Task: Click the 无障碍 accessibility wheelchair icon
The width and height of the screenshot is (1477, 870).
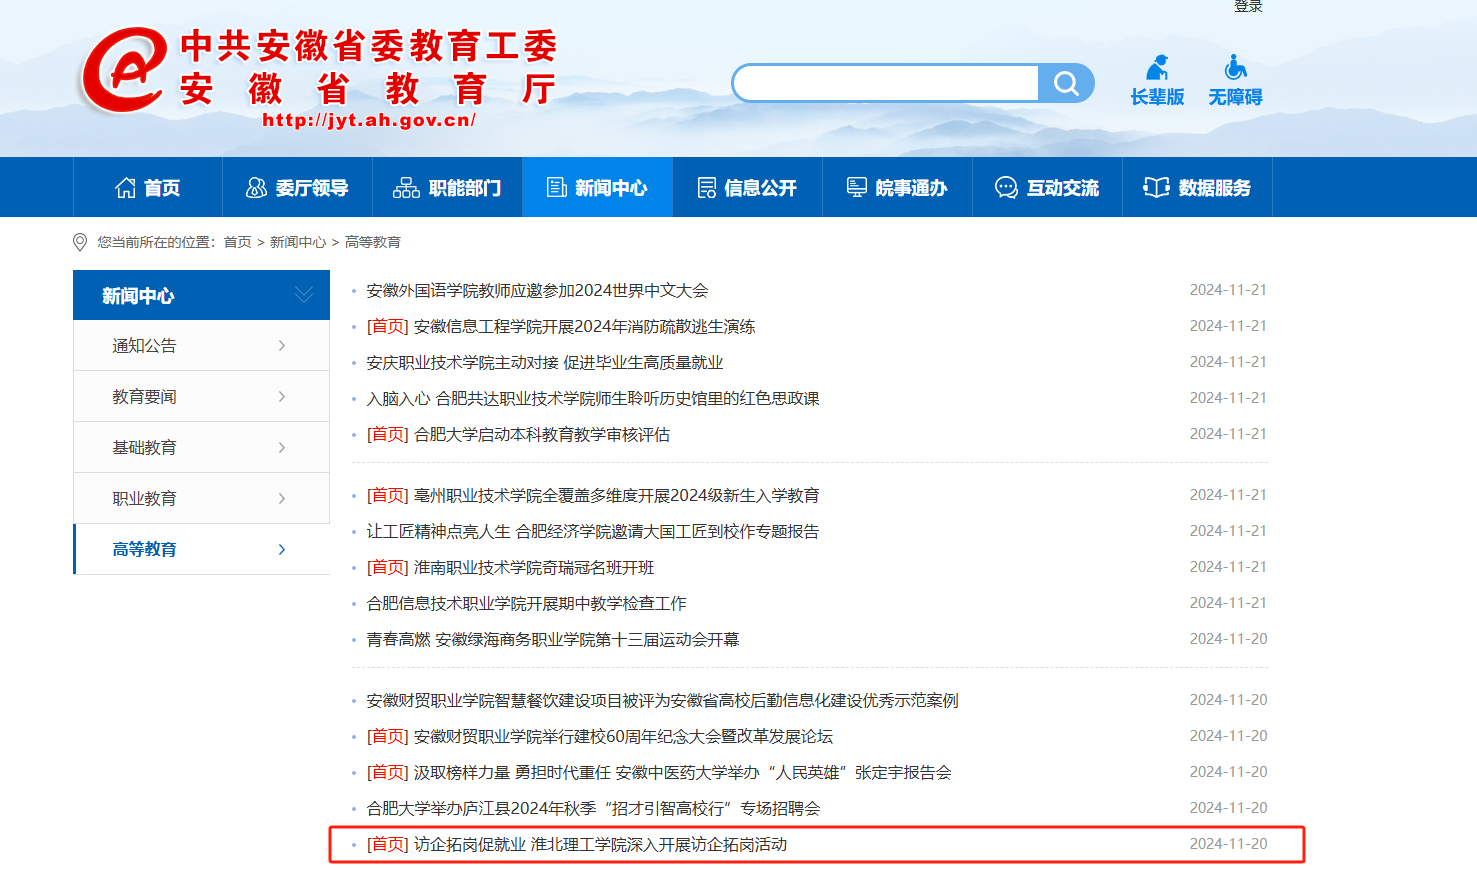Action: [1235, 68]
